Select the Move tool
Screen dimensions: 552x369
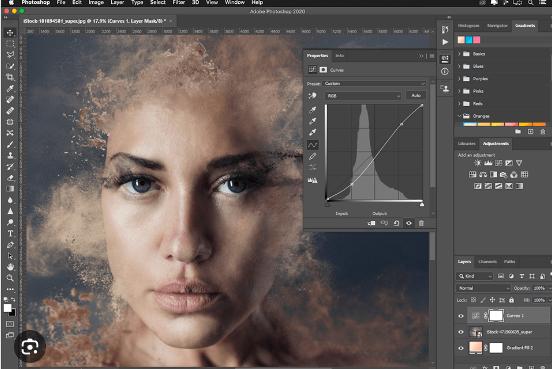coord(10,33)
